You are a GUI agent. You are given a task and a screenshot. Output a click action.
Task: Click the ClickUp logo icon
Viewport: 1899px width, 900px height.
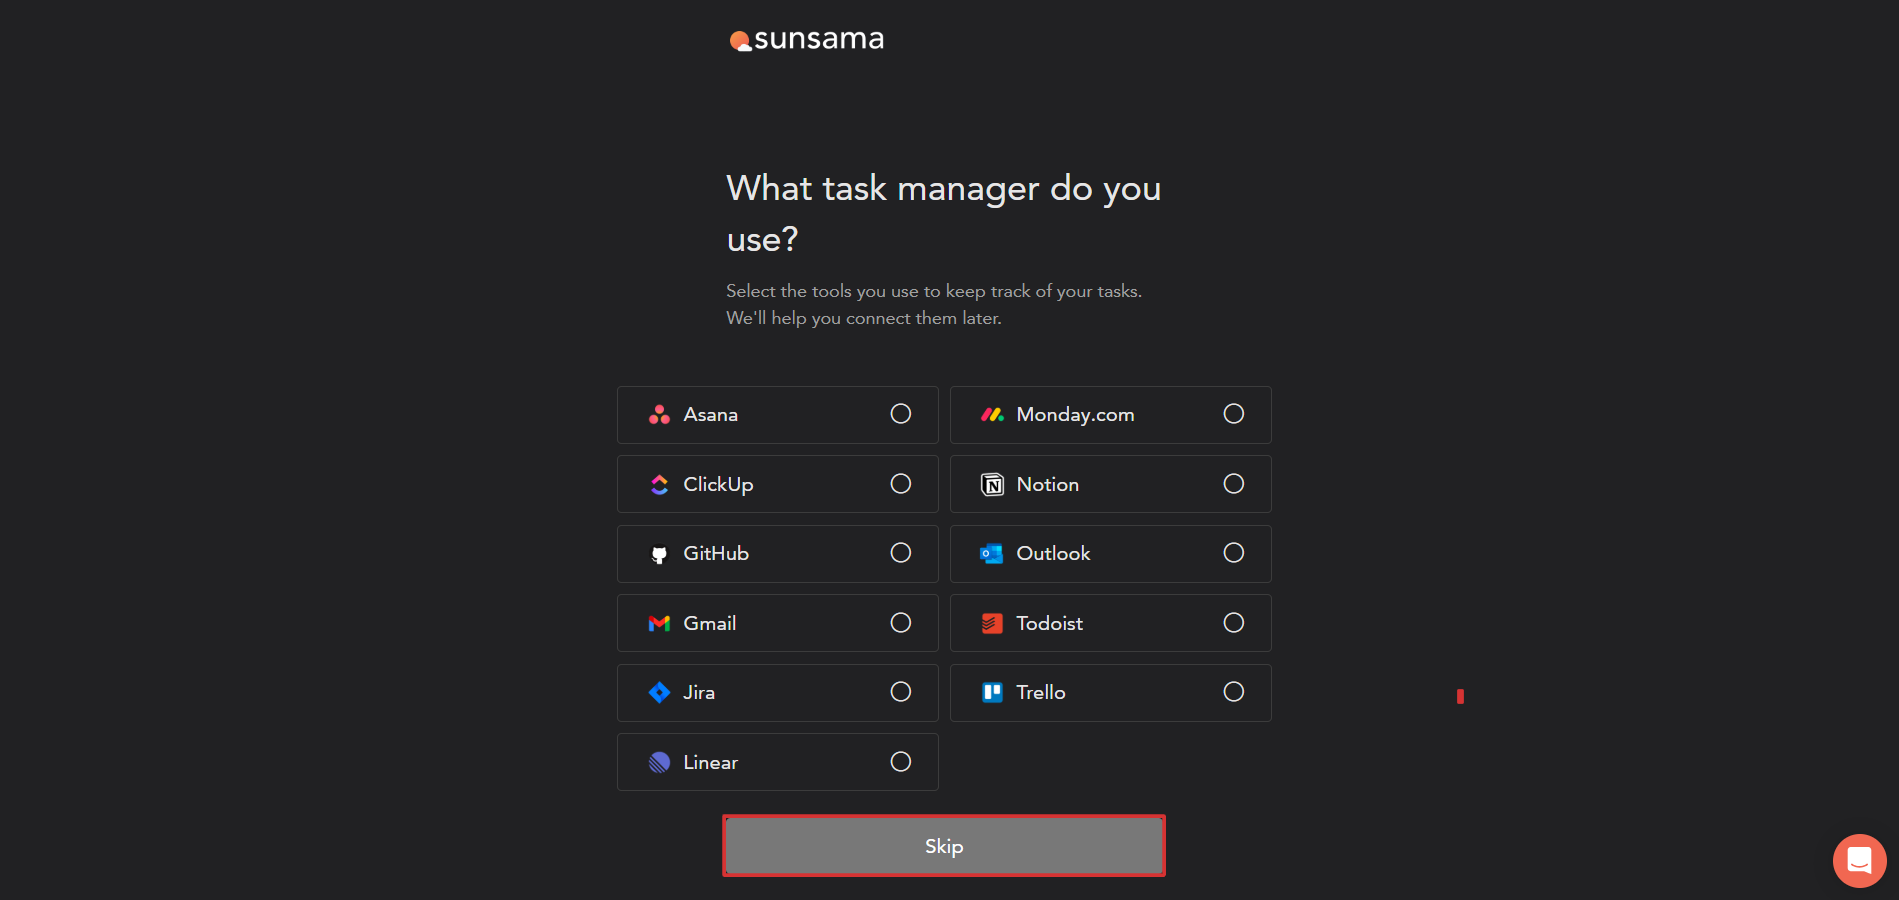click(659, 484)
